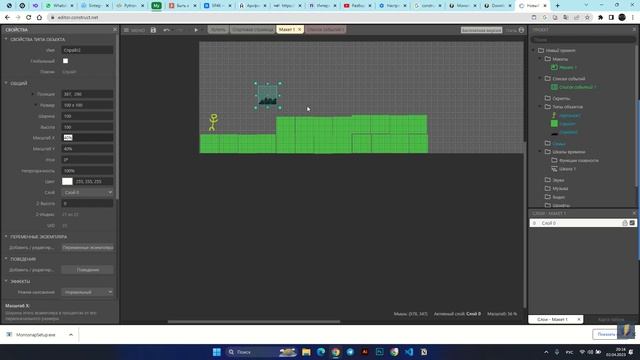Toggle the lock icon on Слой 0

click(x=624, y=223)
